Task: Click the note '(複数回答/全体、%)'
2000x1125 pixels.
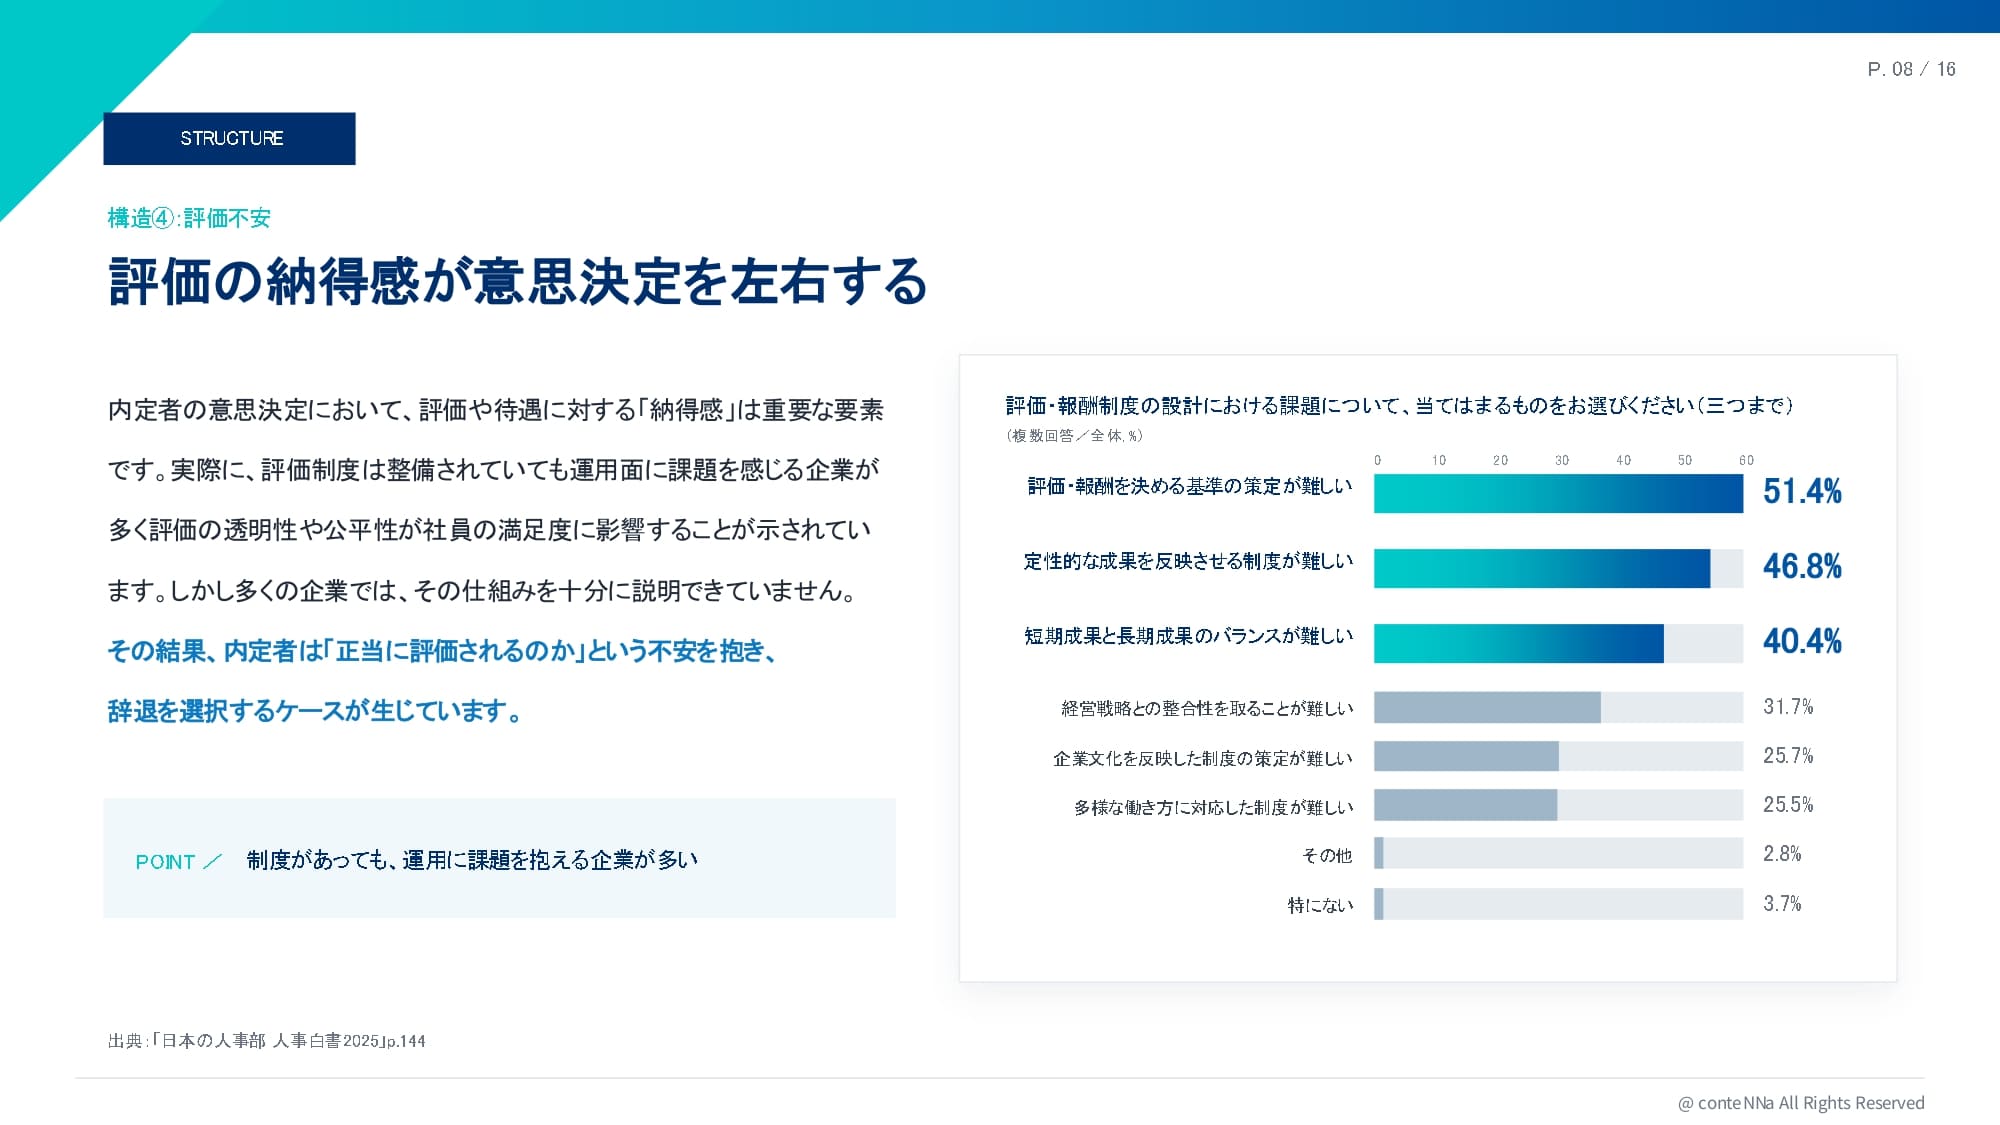Action: click(x=1074, y=436)
